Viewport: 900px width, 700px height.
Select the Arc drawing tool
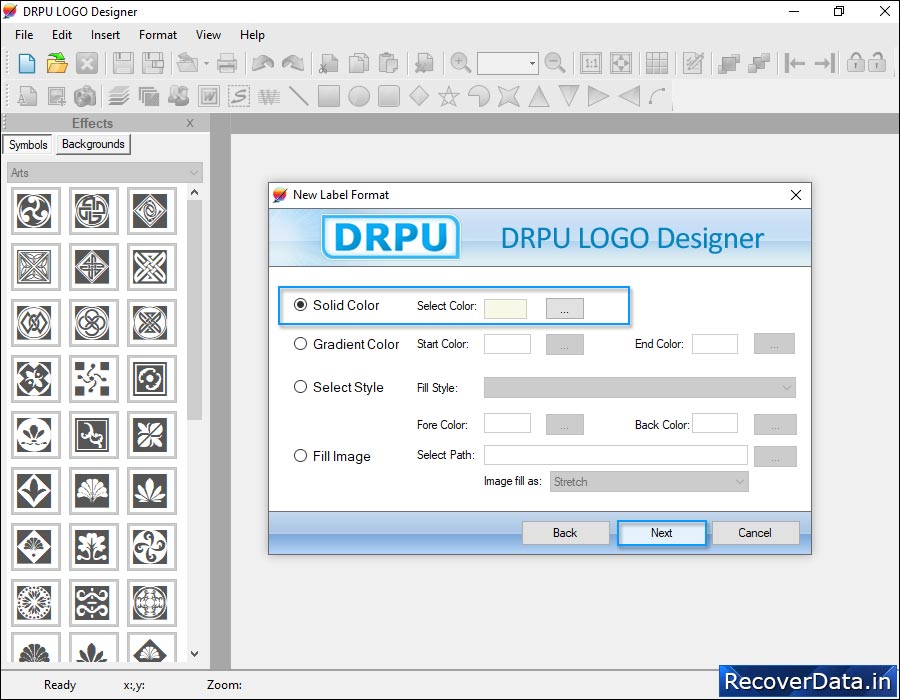click(x=657, y=96)
